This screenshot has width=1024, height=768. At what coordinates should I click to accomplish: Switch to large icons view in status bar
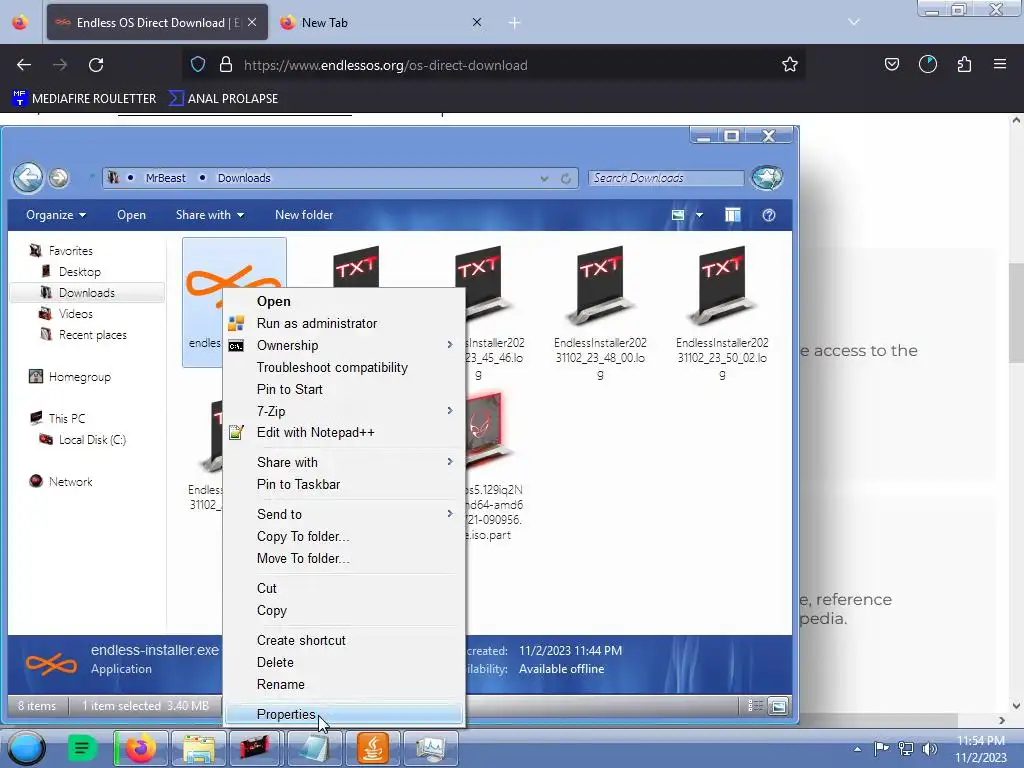click(x=778, y=706)
